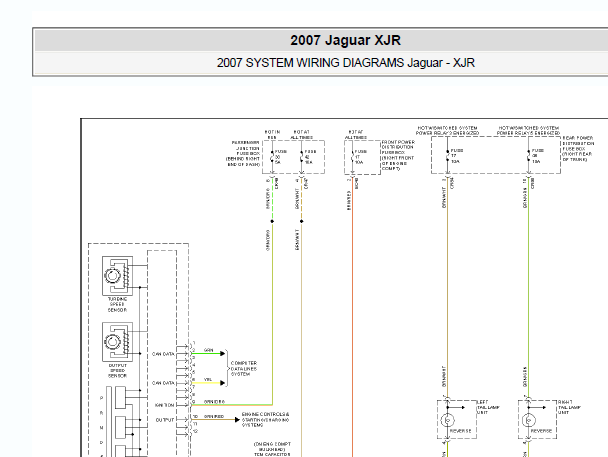Click the "HOT W/SWITCHED SYSTEM POWER RELAY 3 ENERGIZED" label
Screen dimensions: 608x457
[x=447, y=130]
